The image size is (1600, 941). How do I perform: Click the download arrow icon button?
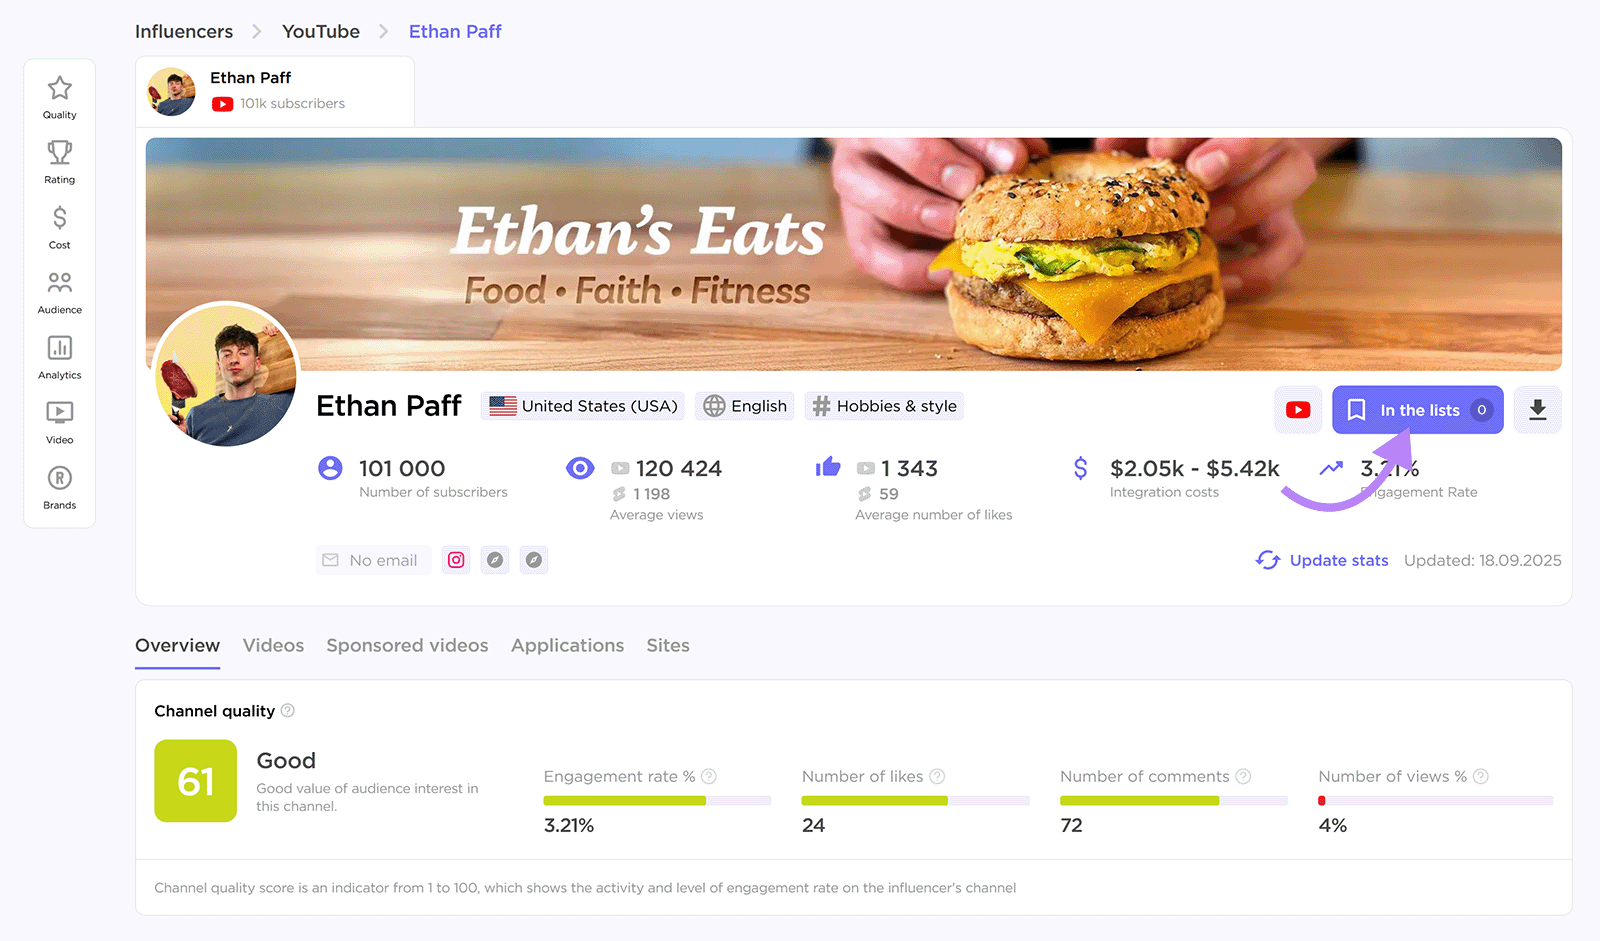[1538, 410]
